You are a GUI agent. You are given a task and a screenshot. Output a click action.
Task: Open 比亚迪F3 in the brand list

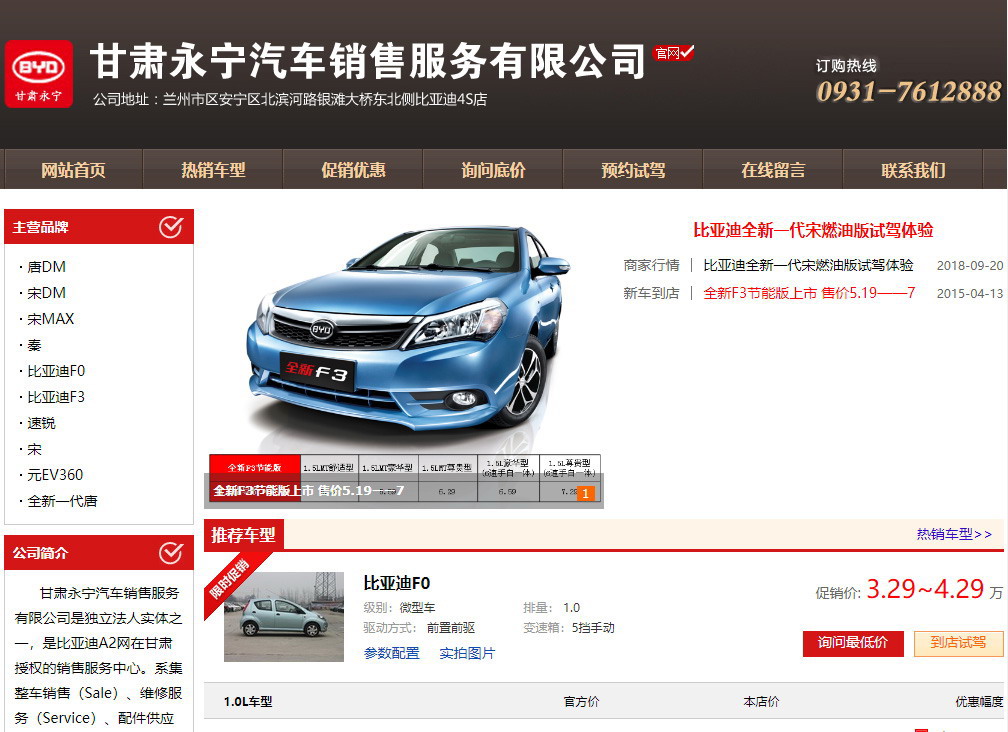coord(56,397)
